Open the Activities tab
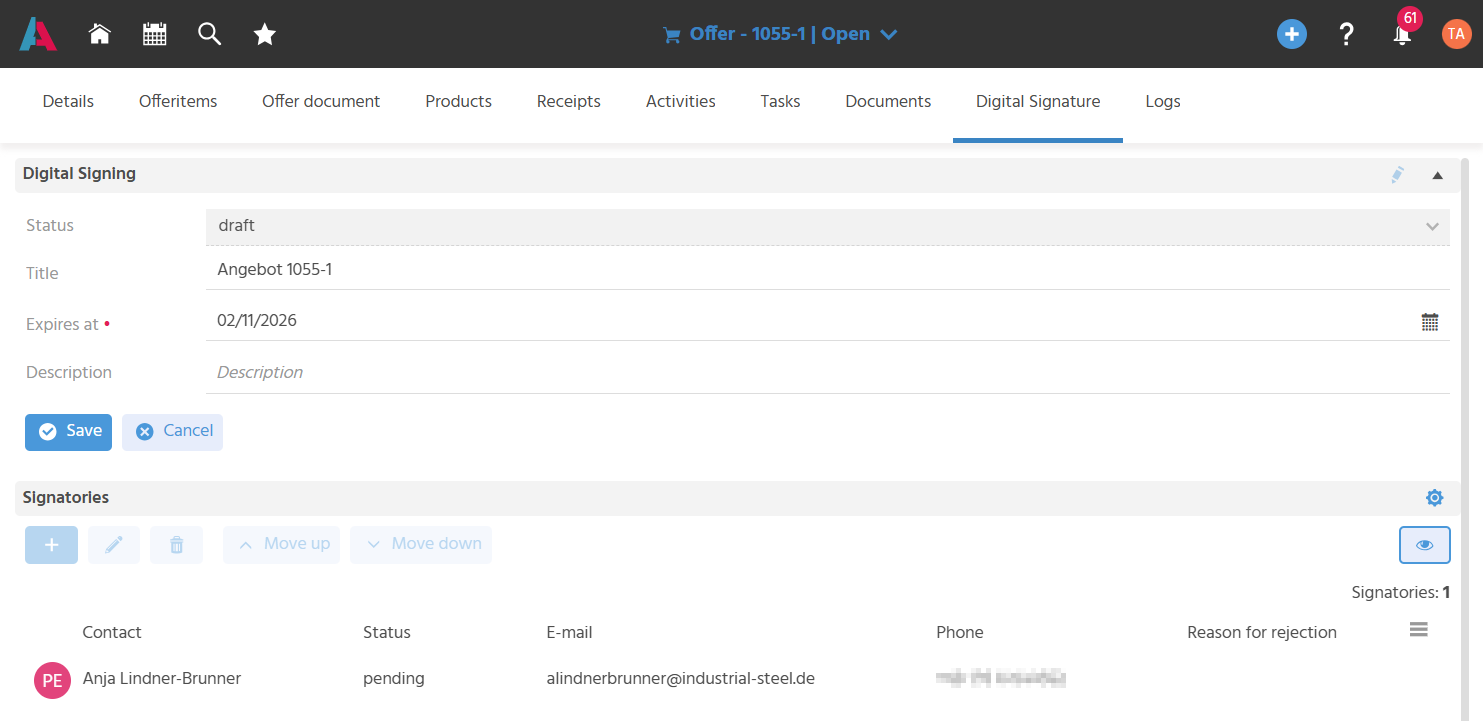This screenshot has width=1483, height=721. [681, 102]
